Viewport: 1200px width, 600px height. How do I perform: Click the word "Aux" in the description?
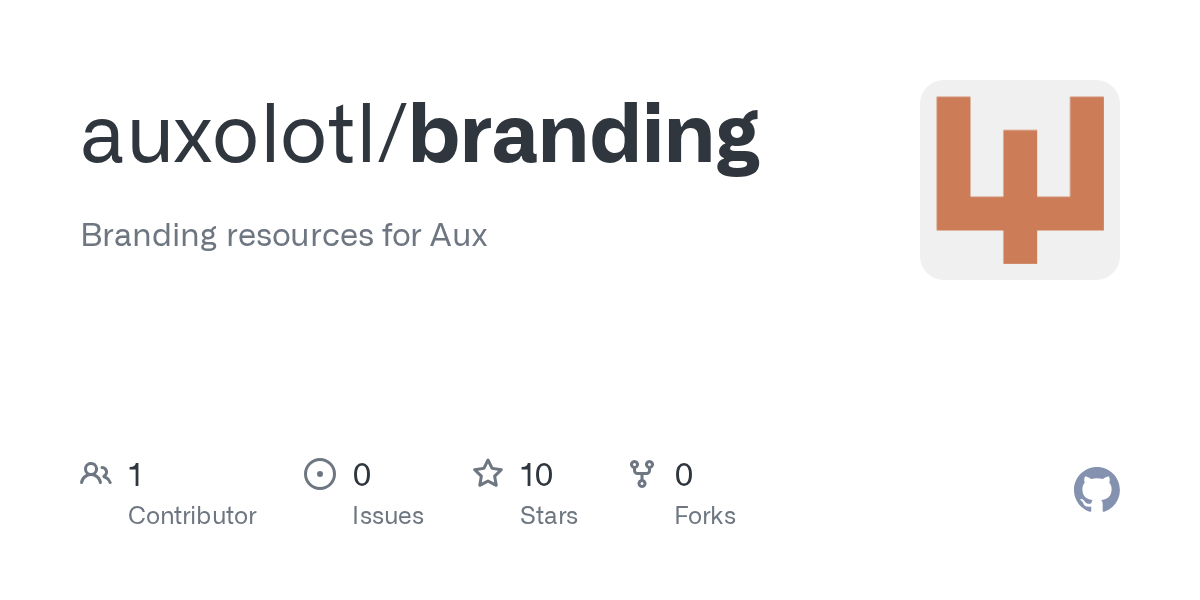[458, 236]
